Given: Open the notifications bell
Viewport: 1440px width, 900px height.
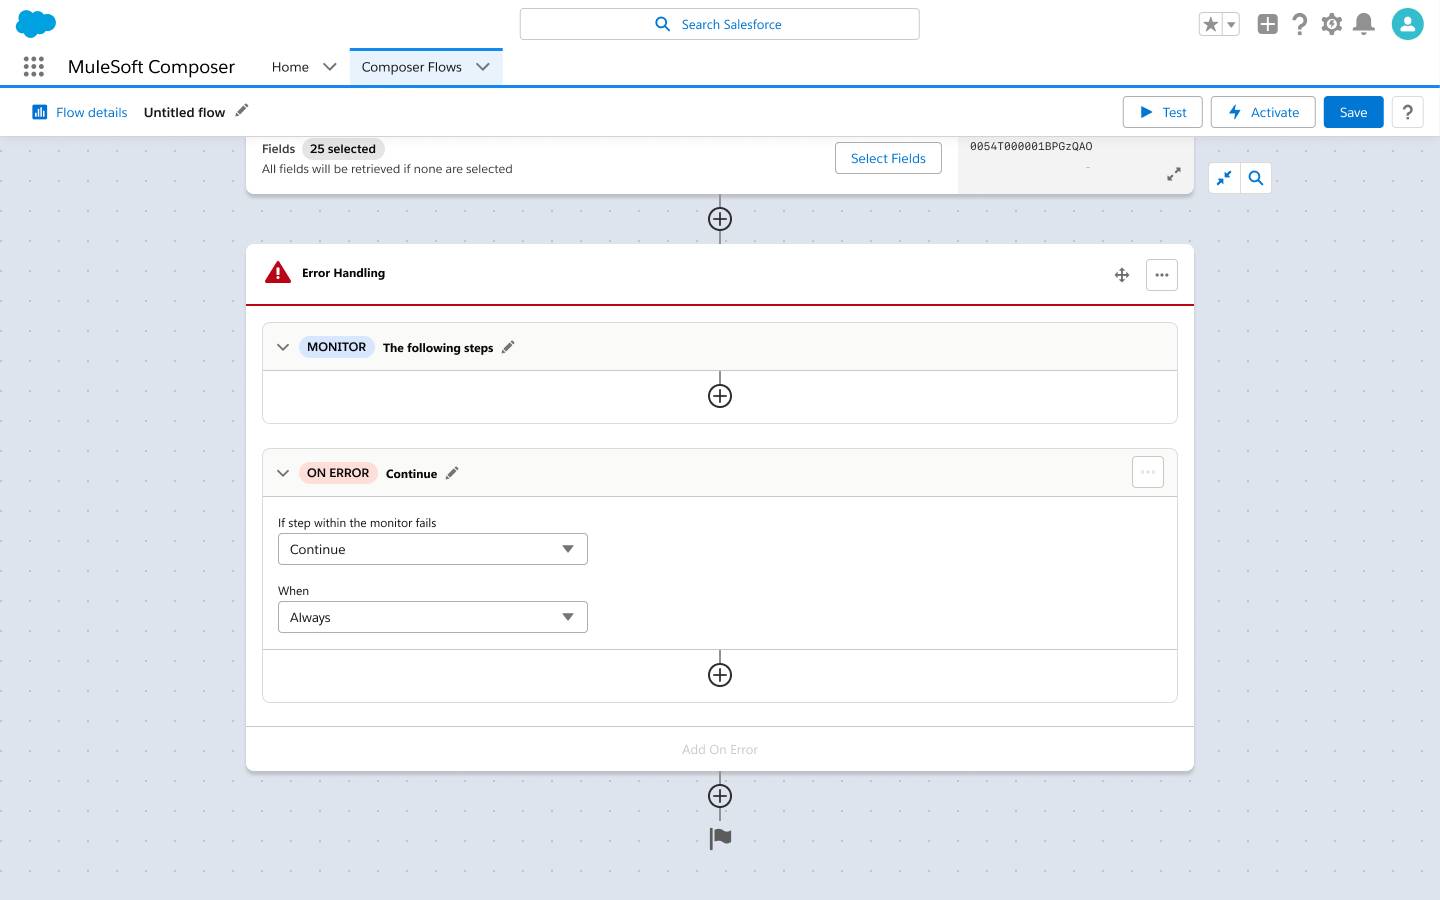Looking at the screenshot, I should coord(1363,24).
